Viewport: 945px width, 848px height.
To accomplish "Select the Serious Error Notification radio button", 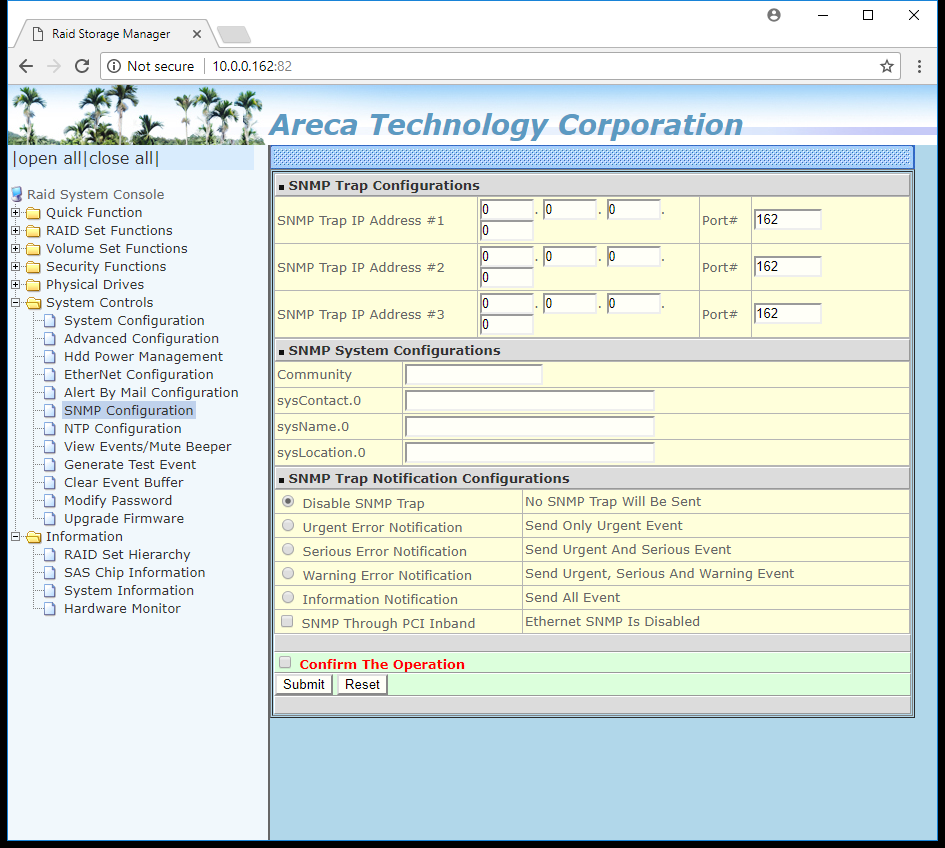I will (288, 550).
